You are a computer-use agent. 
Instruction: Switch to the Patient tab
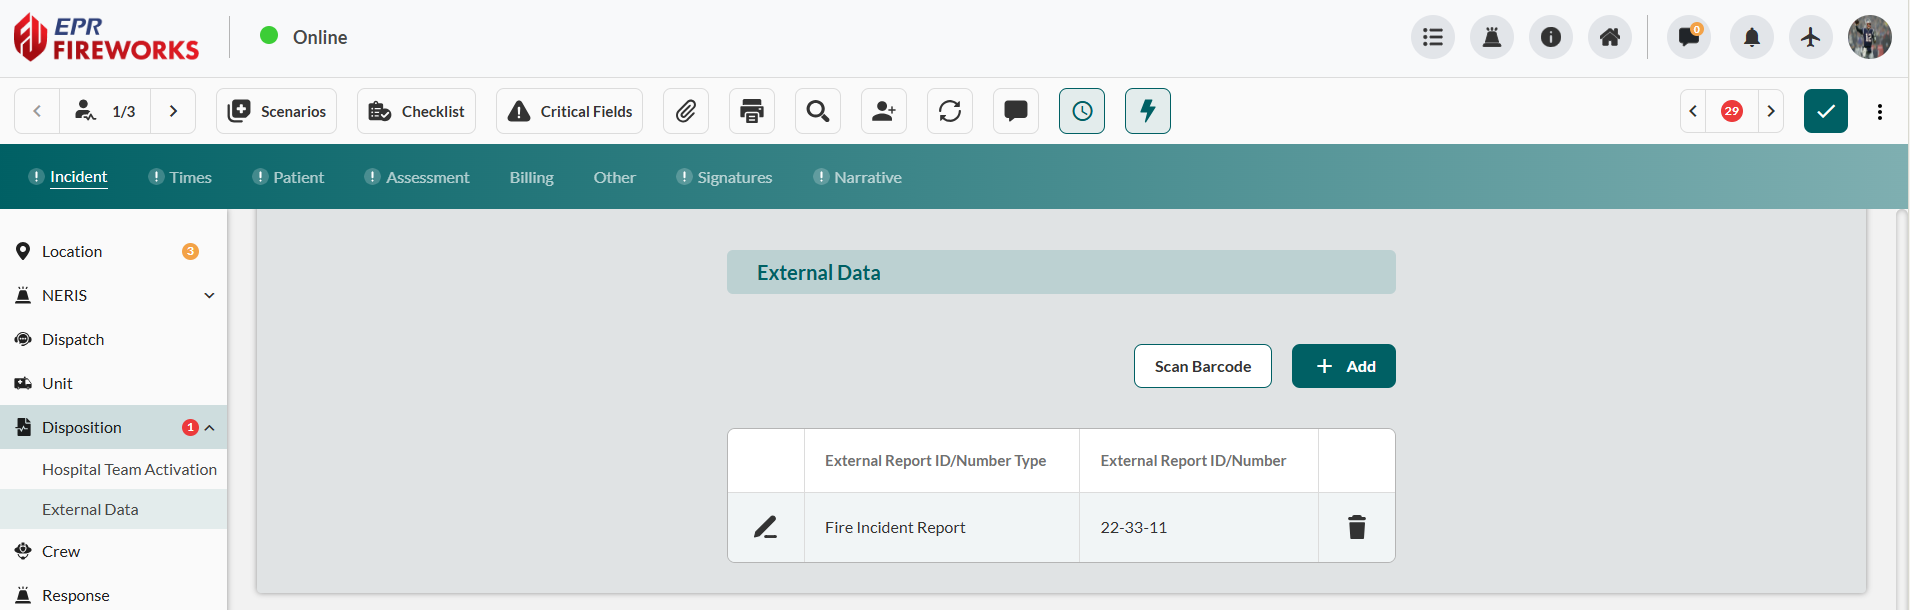pos(298,177)
